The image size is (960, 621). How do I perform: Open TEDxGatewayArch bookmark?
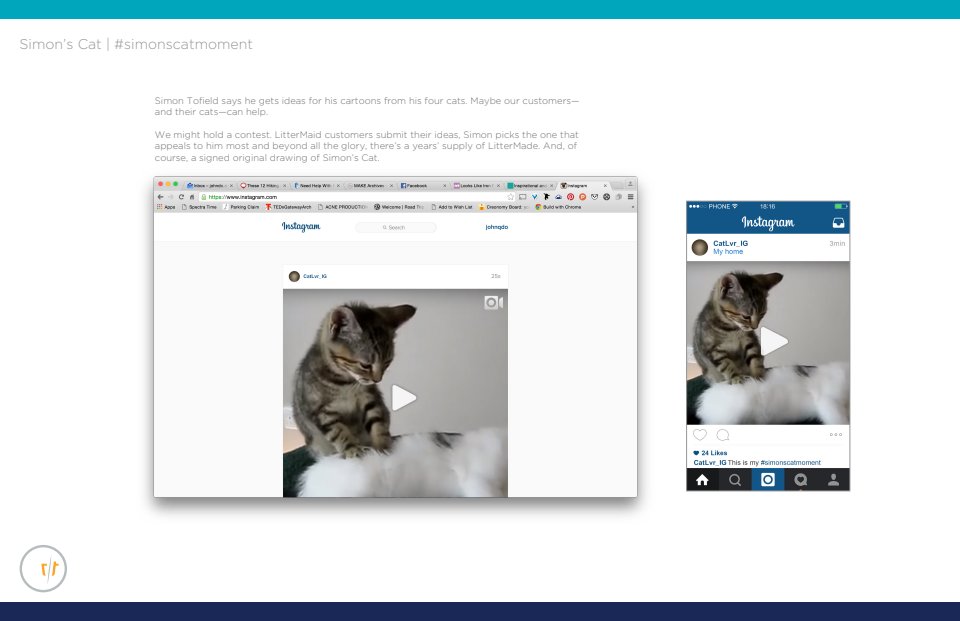click(x=288, y=207)
